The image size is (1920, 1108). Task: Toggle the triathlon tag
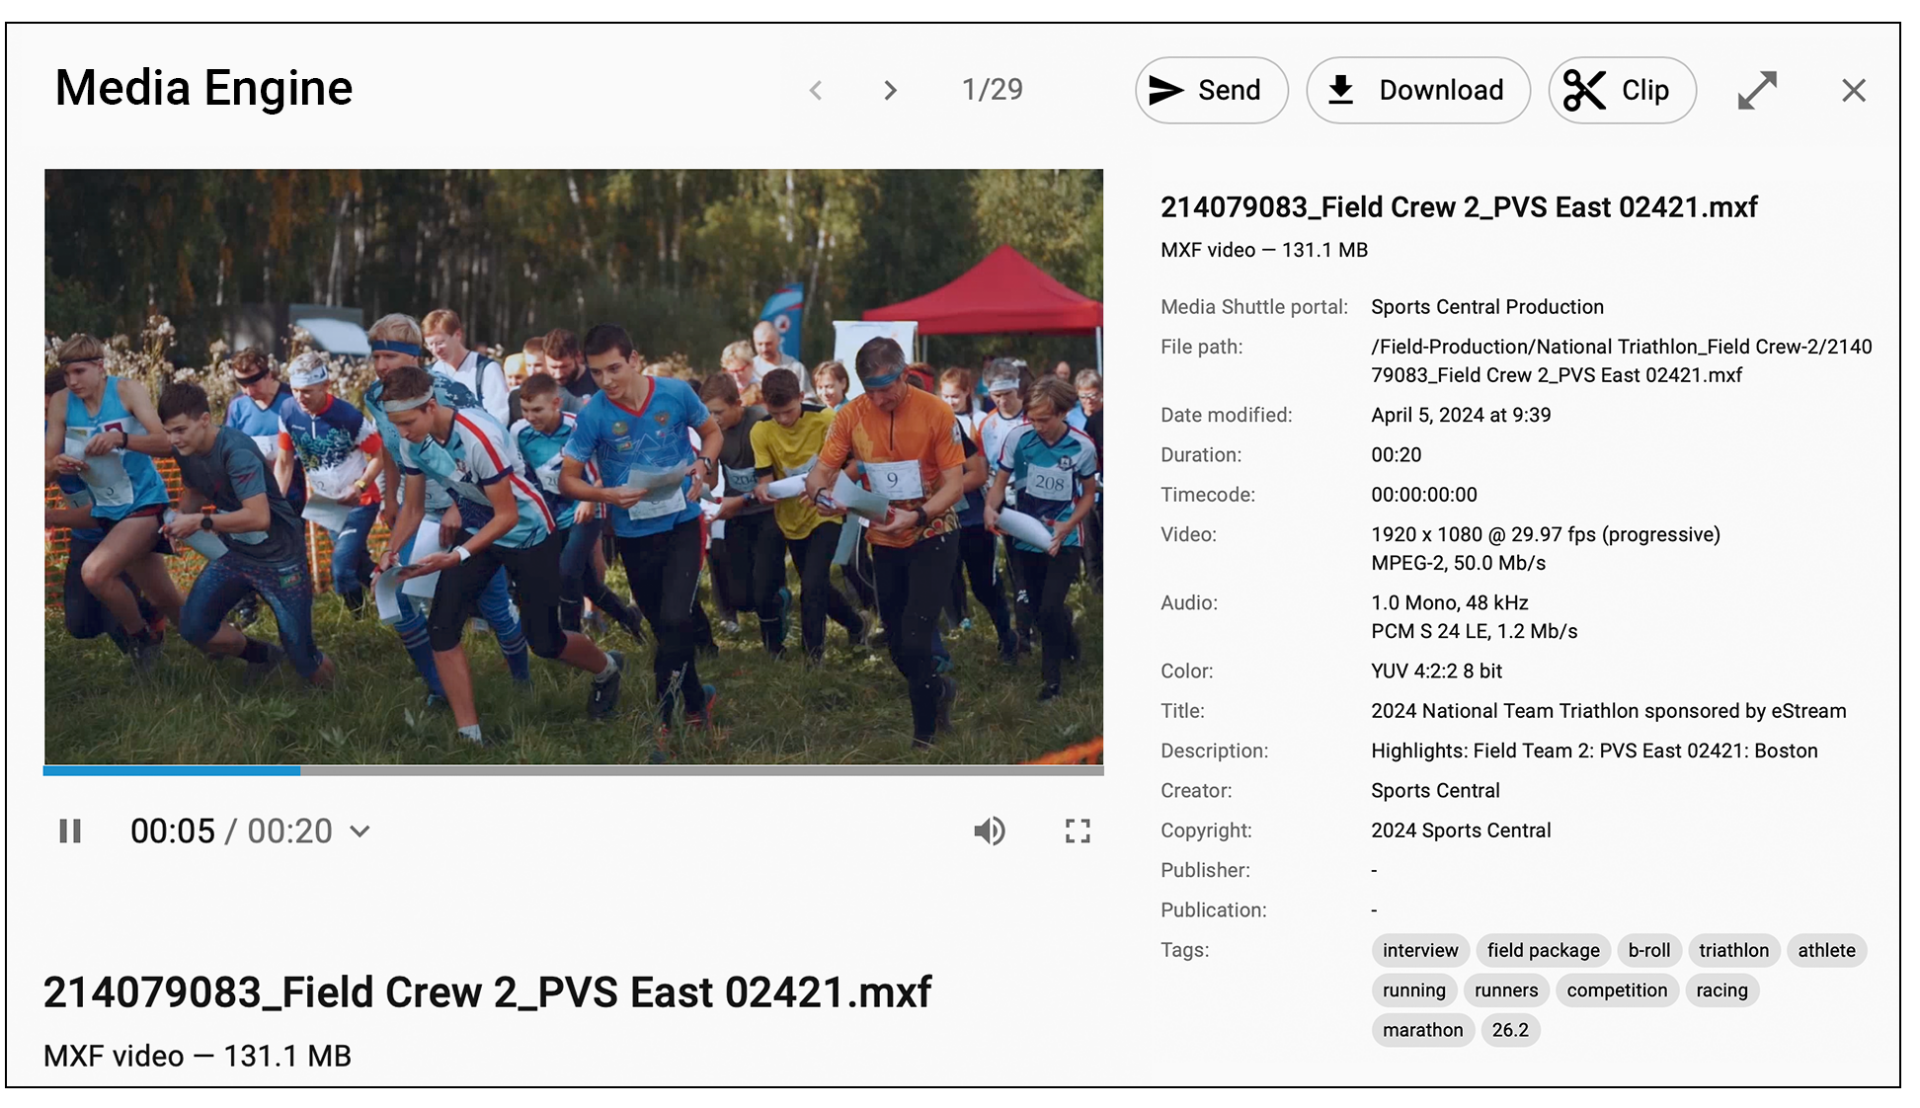click(x=1734, y=950)
